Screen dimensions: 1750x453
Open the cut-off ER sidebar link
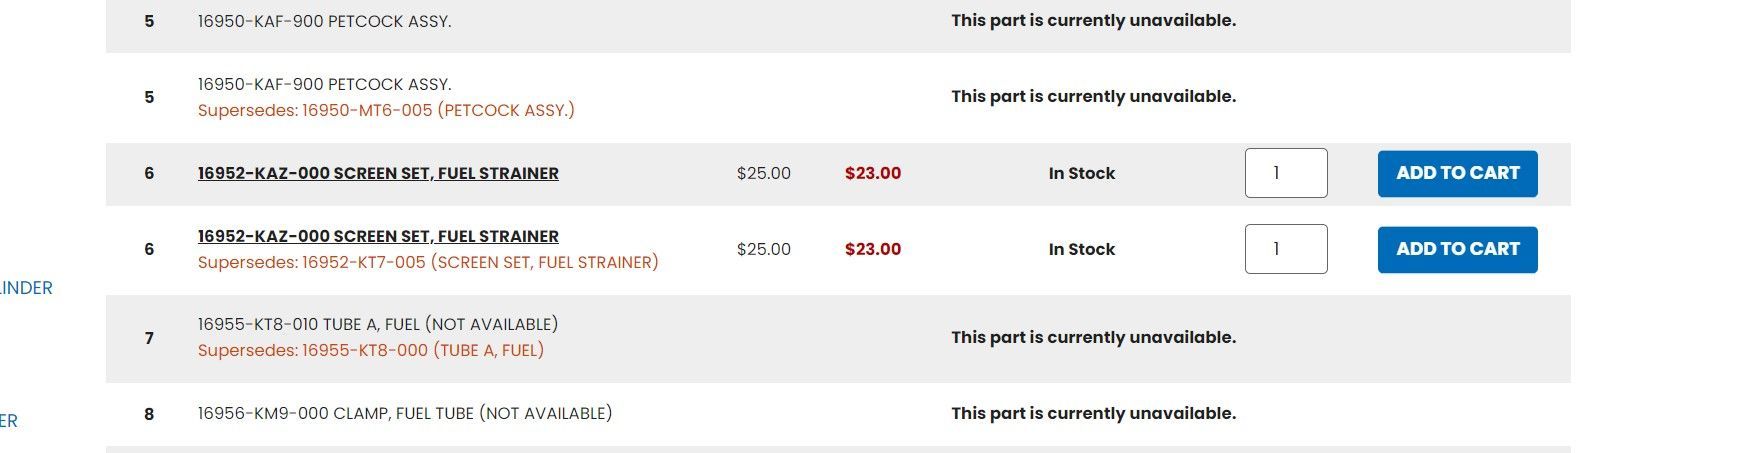coord(9,421)
